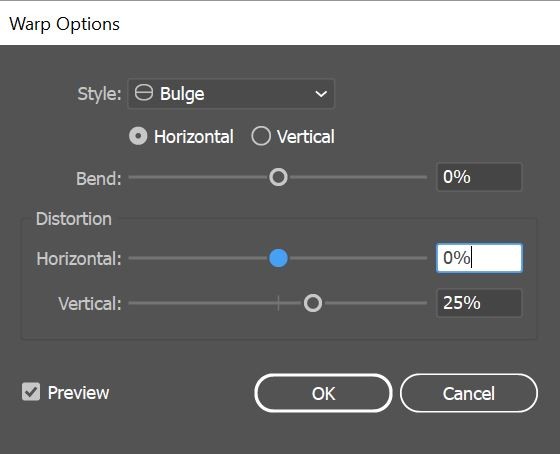Screen dimensions: 560x454
Task: Click the Bend slider handle
Action: [x=278, y=177]
